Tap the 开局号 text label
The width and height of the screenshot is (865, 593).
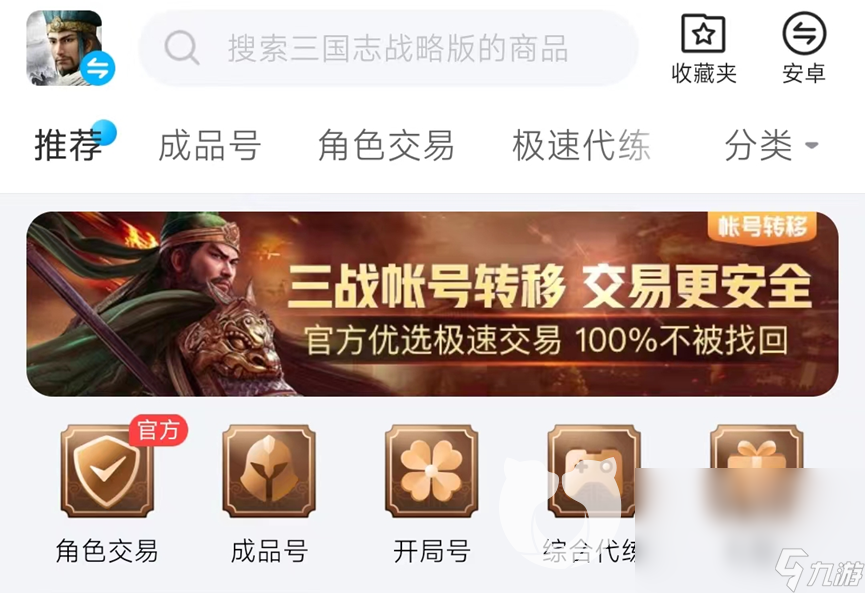coord(431,551)
